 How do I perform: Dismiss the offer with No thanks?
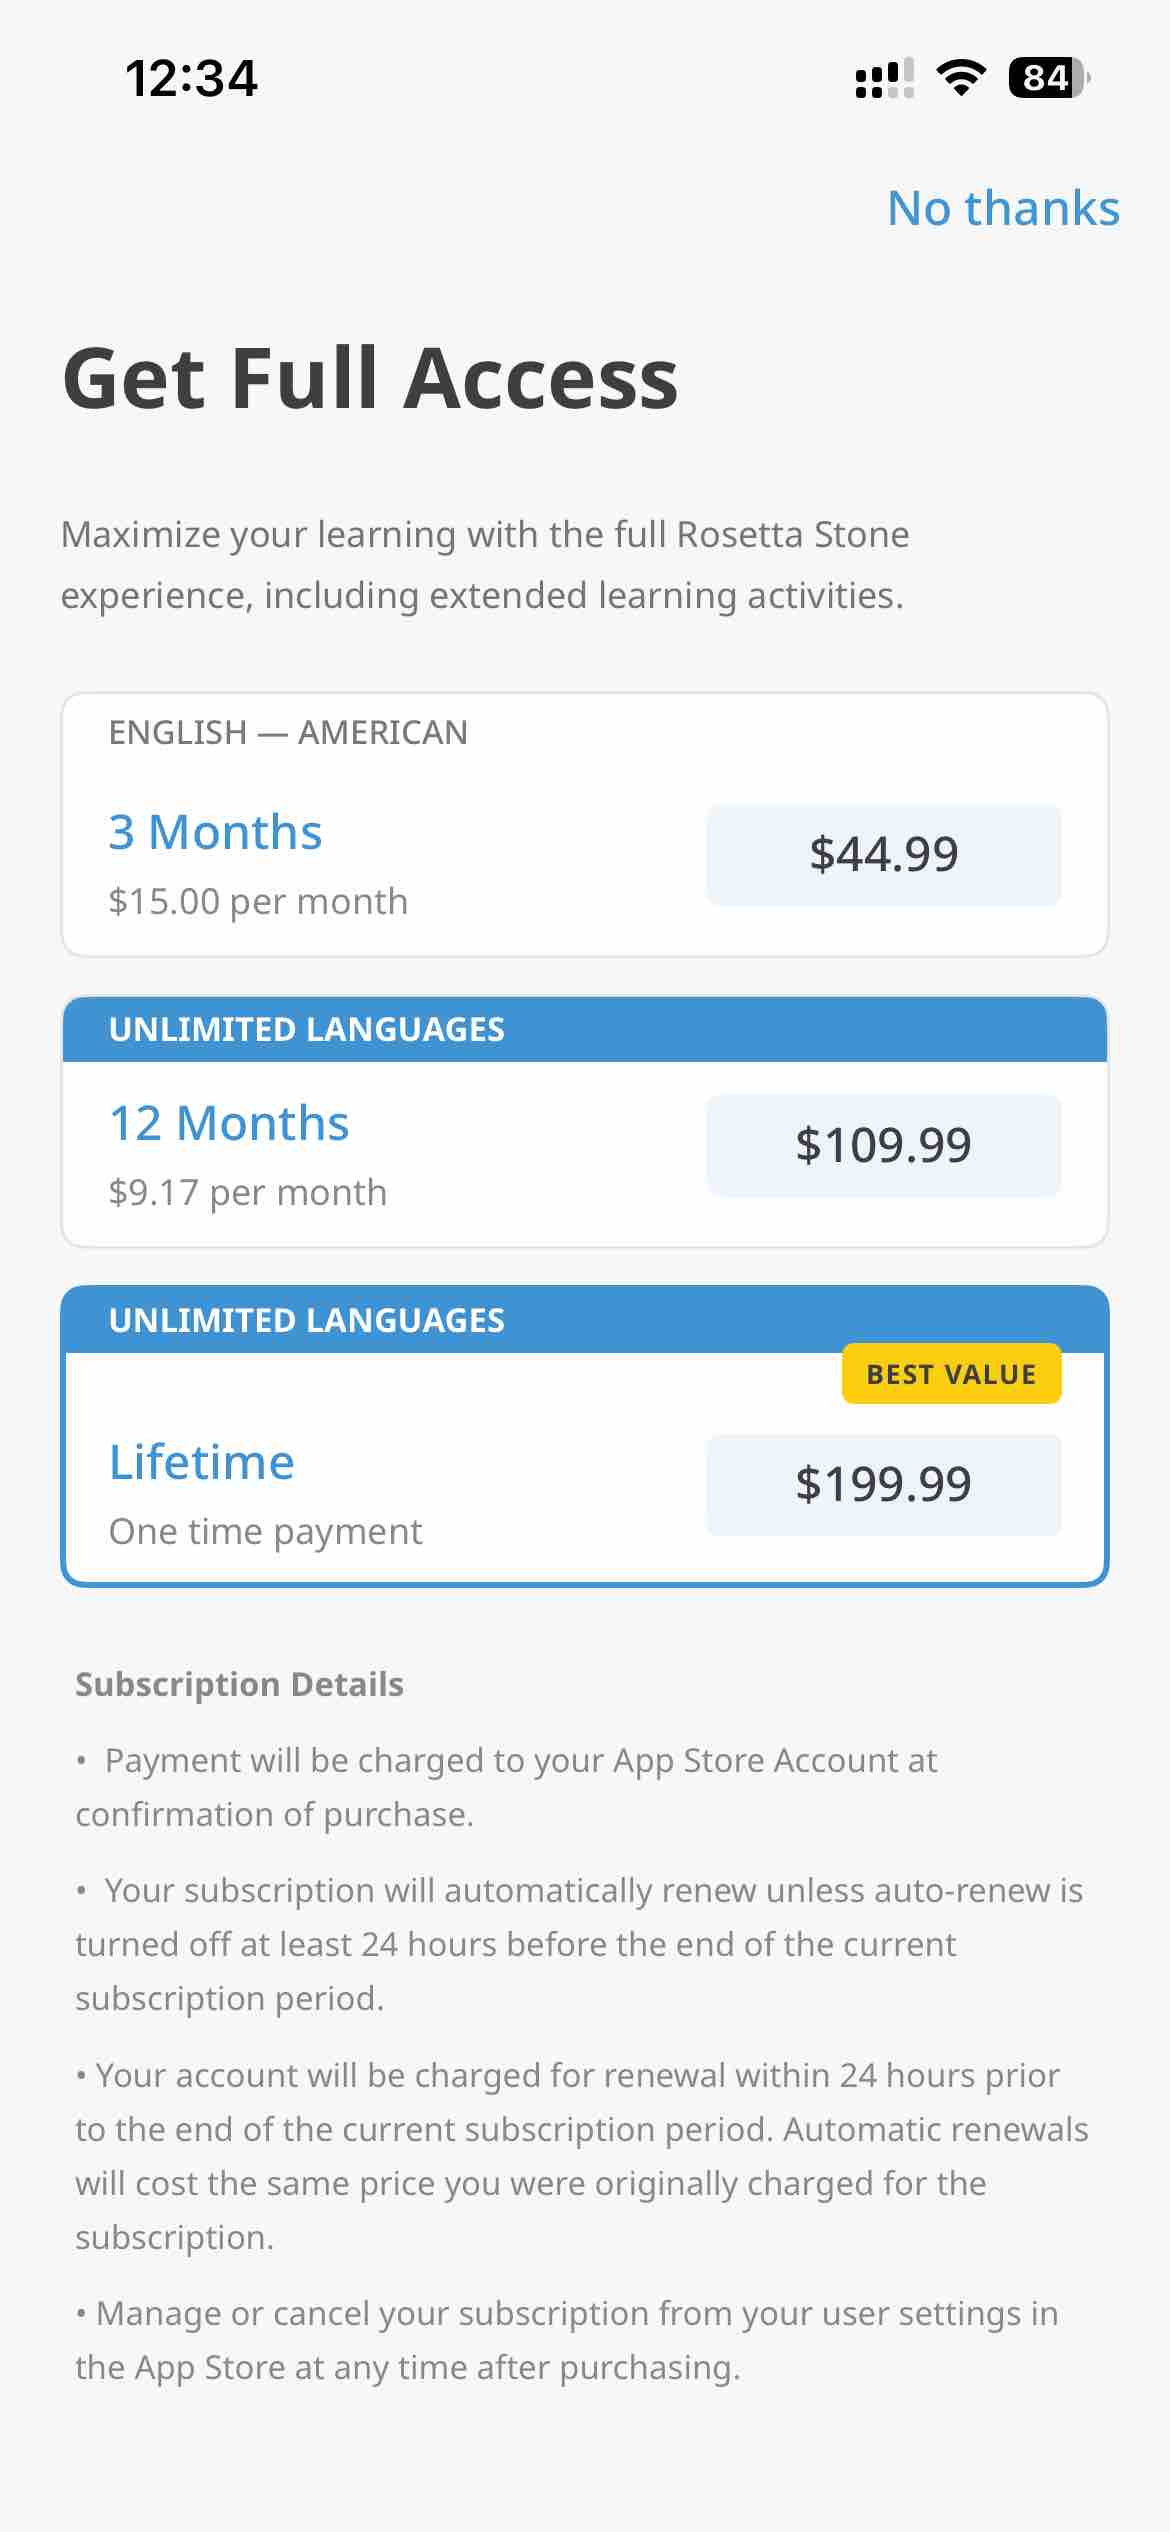click(1004, 208)
